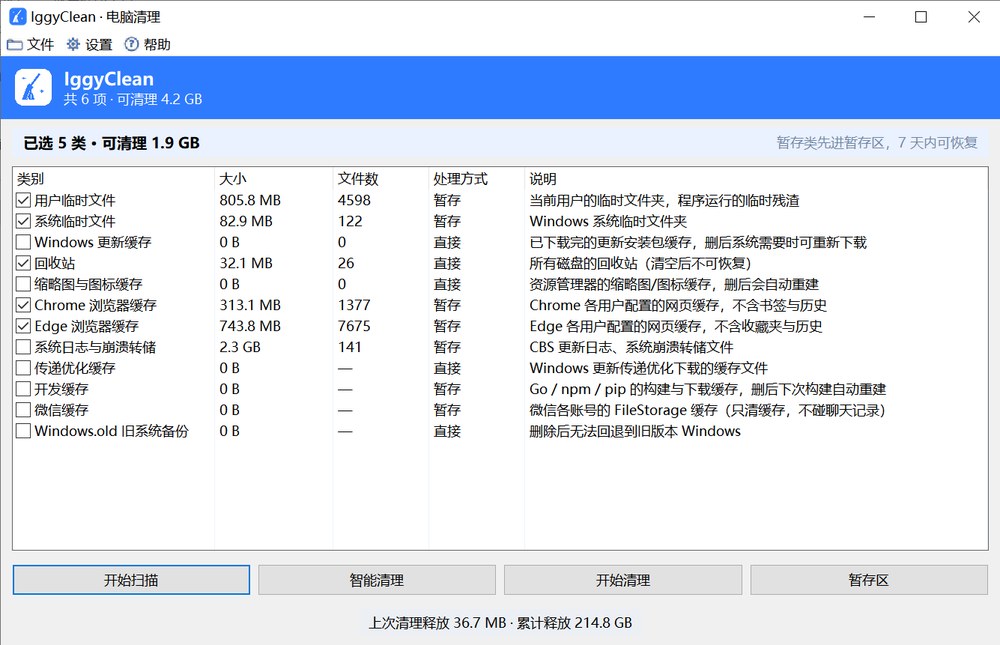Viewport: 1000px width, 645px height.
Task: Minimize the IggyClean window
Action: click(869, 17)
